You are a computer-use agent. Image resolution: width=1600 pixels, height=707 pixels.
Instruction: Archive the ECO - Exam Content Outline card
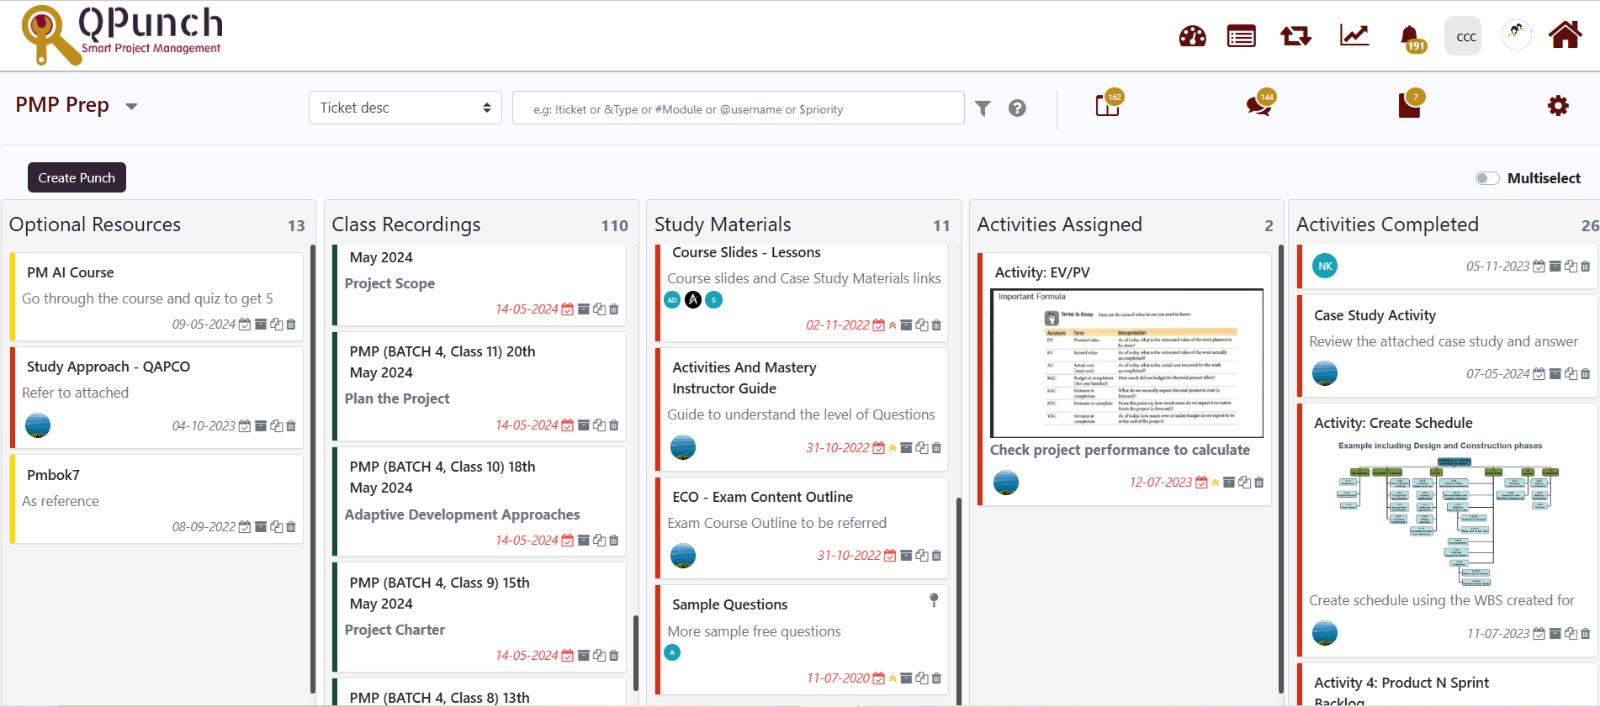(906, 556)
